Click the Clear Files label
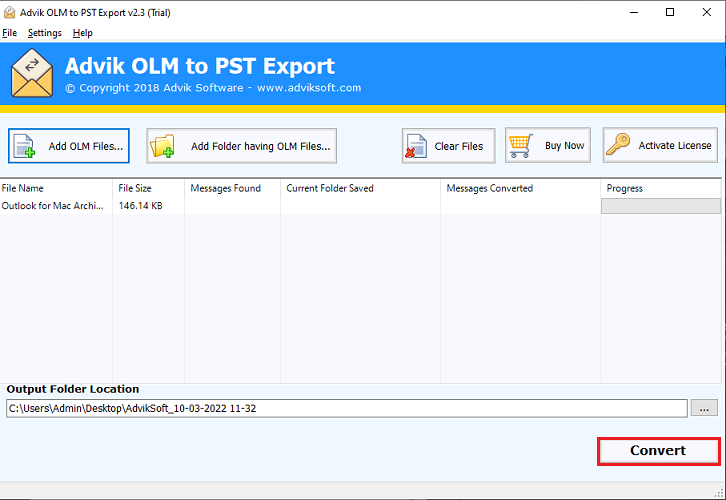Screen dimensions: 726x500 pyautogui.click(x=458, y=146)
